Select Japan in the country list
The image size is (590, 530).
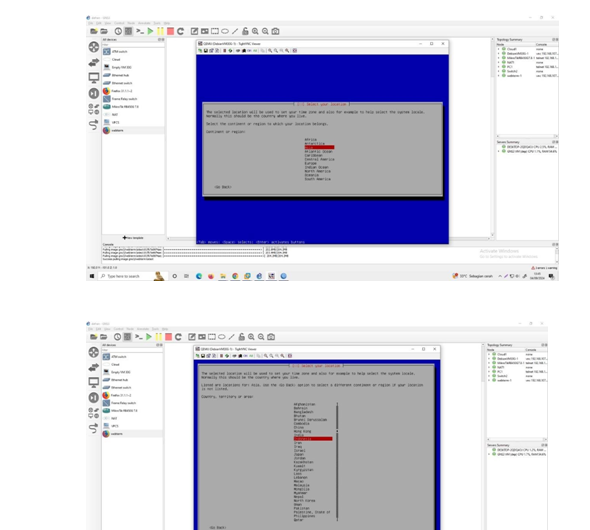tap(299, 454)
